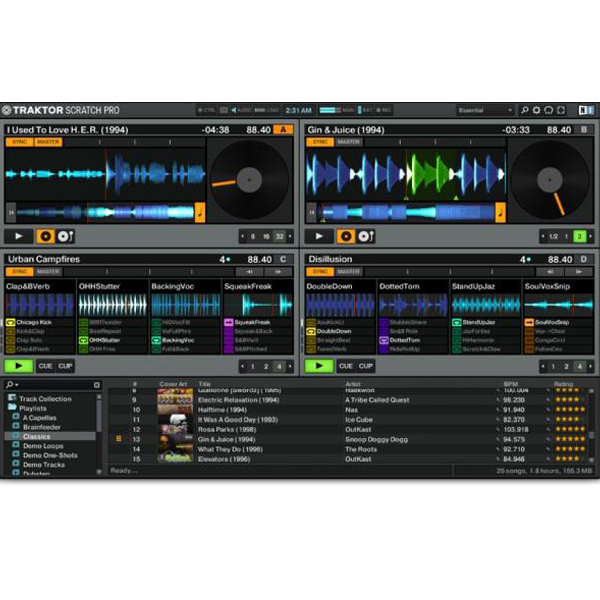This screenshot has height=600, width=600.
Task: Click Deck B loop size right arrow
Action: 590,236
